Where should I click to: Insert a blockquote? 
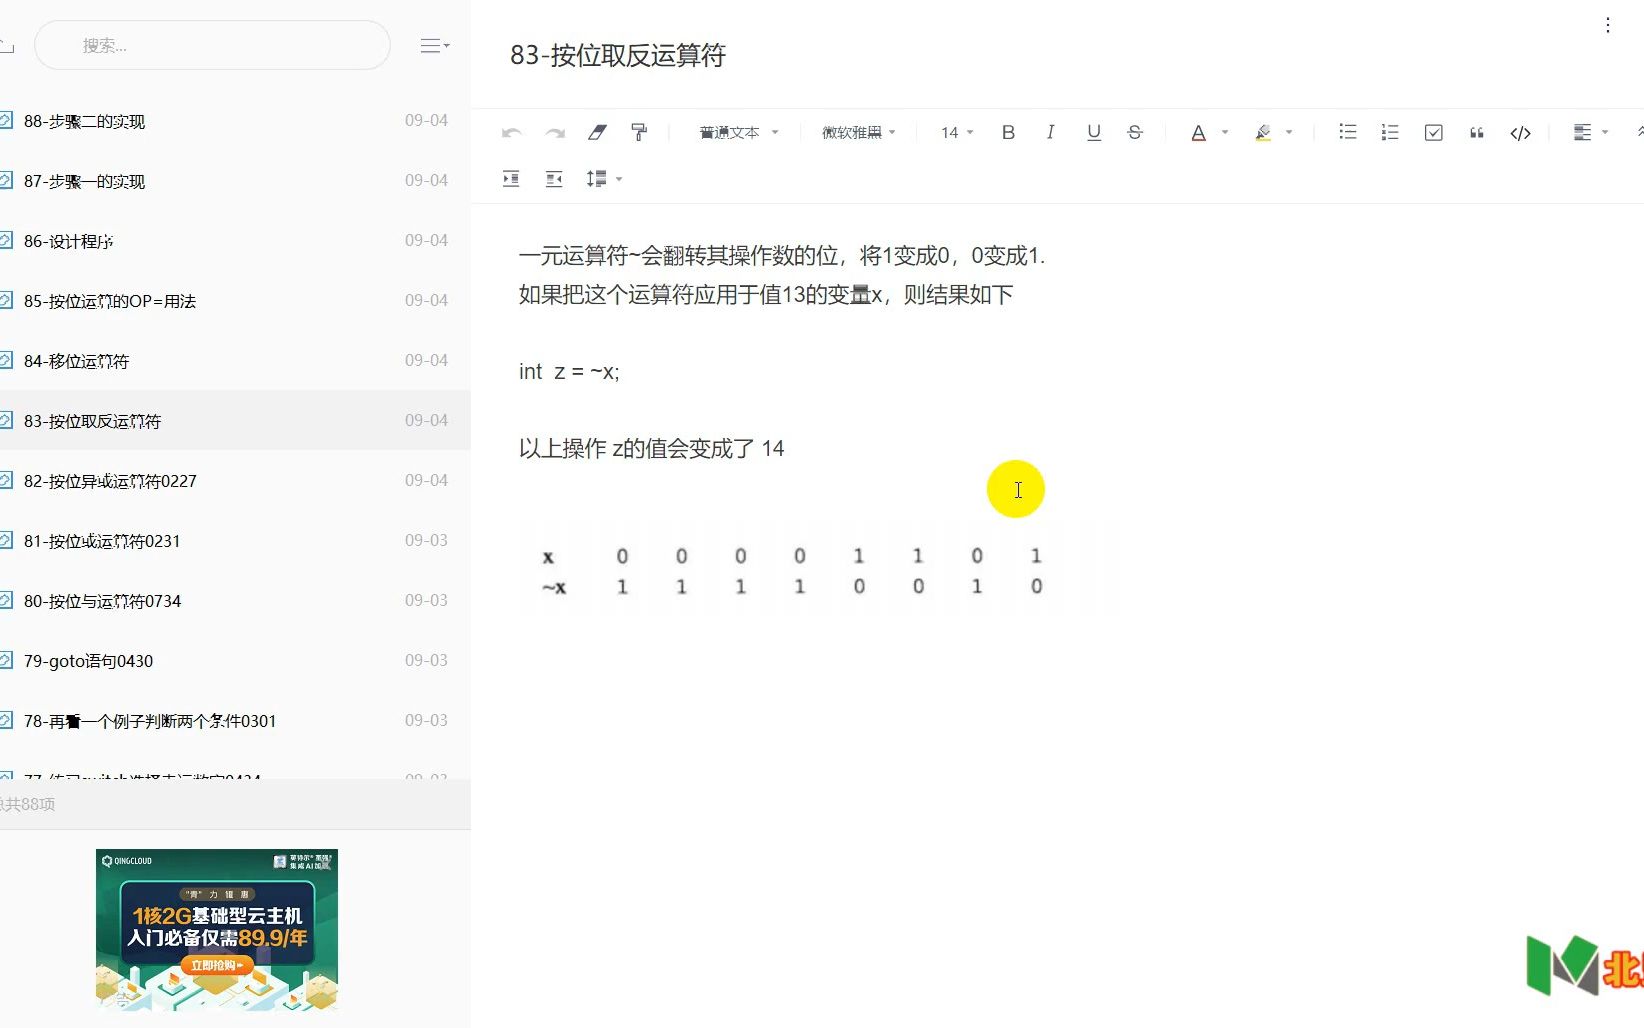coord(1476,132)
